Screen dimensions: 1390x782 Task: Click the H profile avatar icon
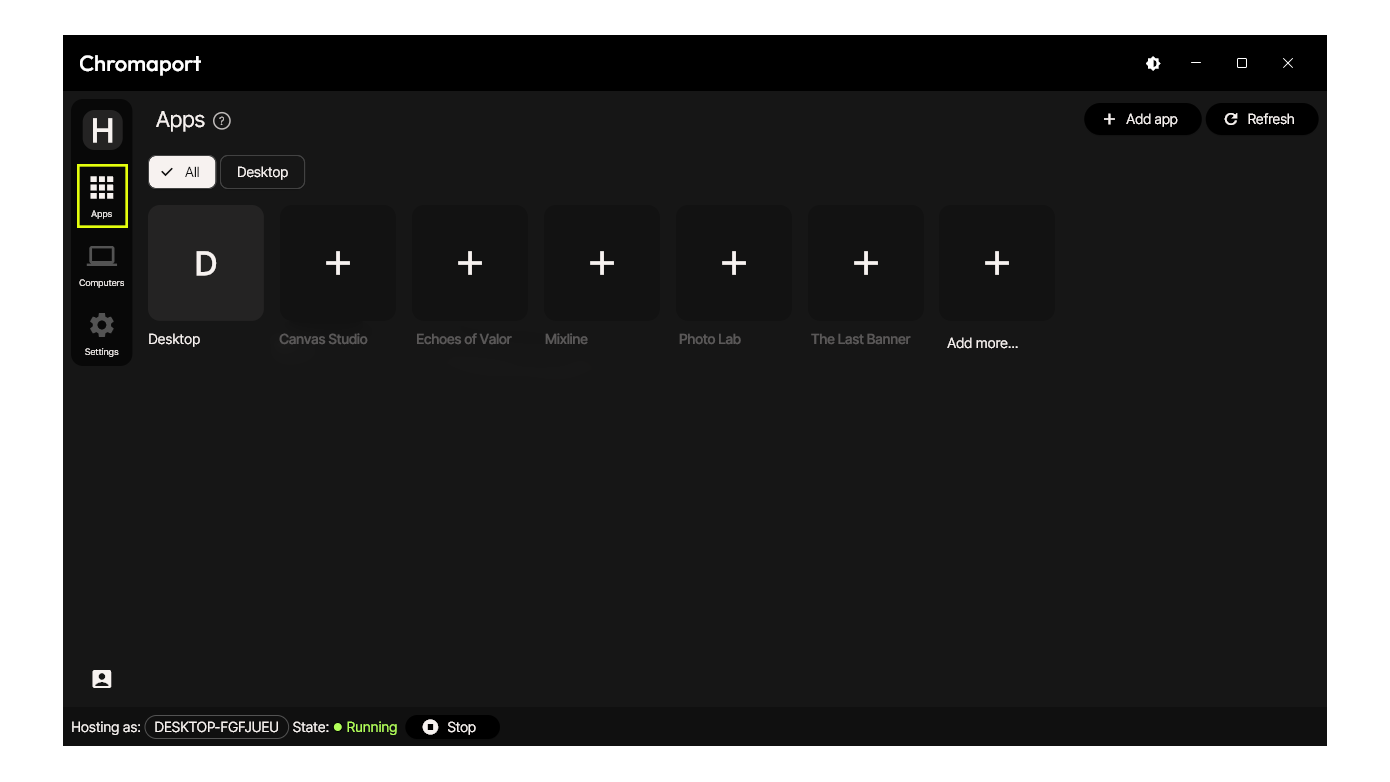(102, 130)
